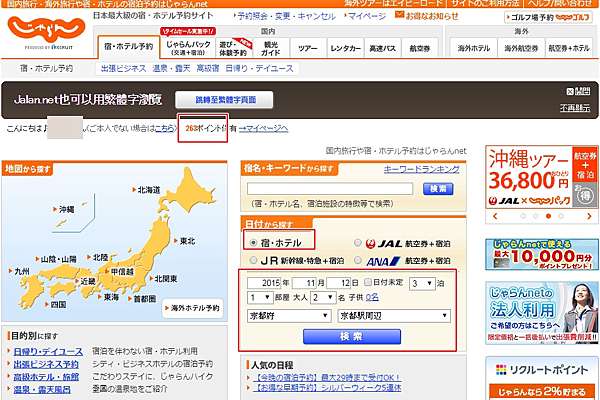Open the 海外航空券 tab
Screen dimensions: 600x400
[x=521, y=48]
